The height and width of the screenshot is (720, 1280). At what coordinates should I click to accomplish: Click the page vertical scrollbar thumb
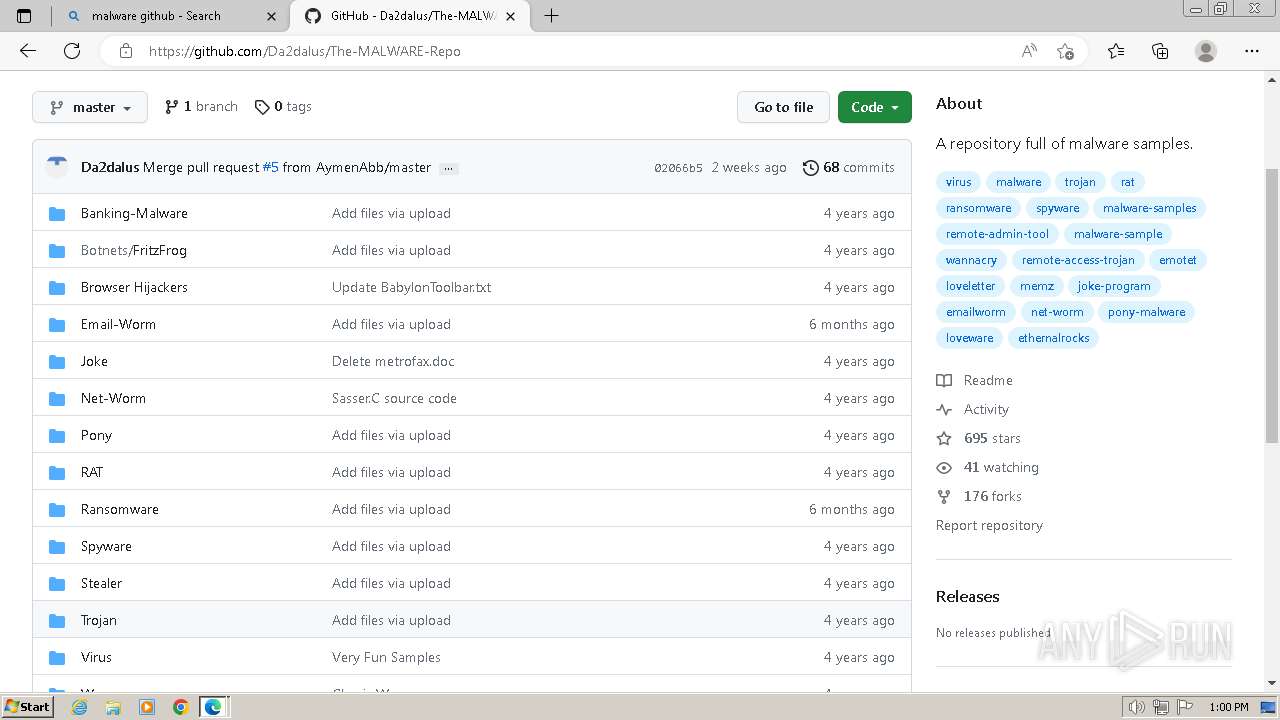click(1272, 305)
